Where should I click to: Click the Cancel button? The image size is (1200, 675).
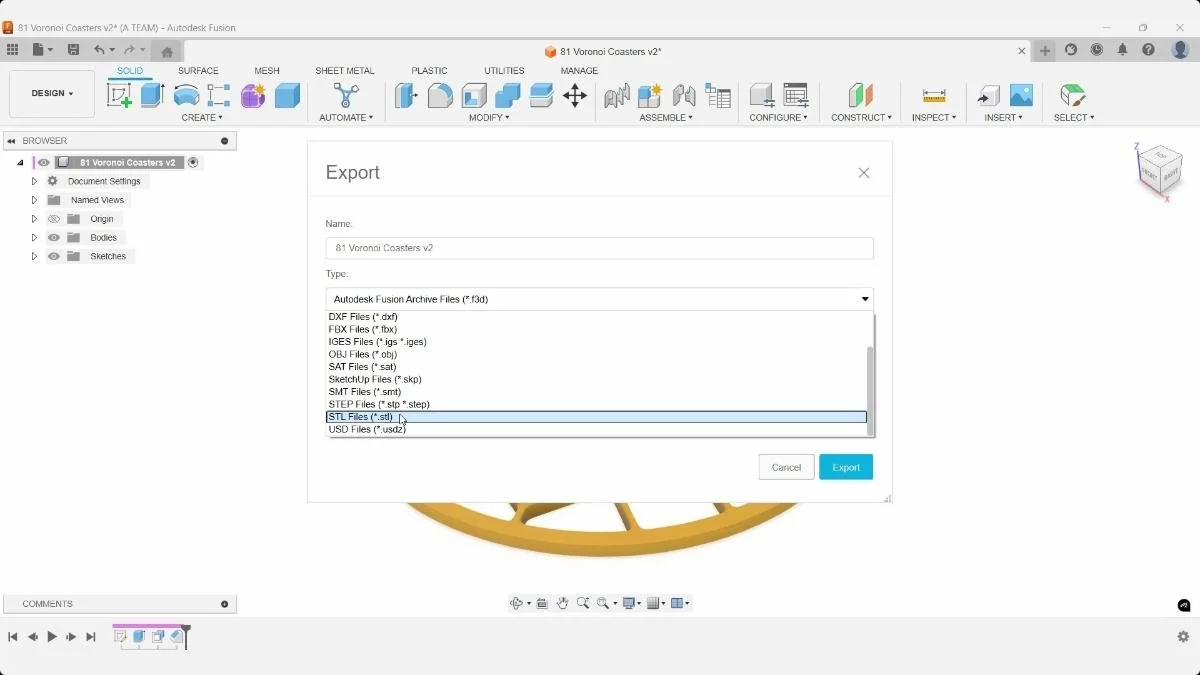[x=786, y=467]
